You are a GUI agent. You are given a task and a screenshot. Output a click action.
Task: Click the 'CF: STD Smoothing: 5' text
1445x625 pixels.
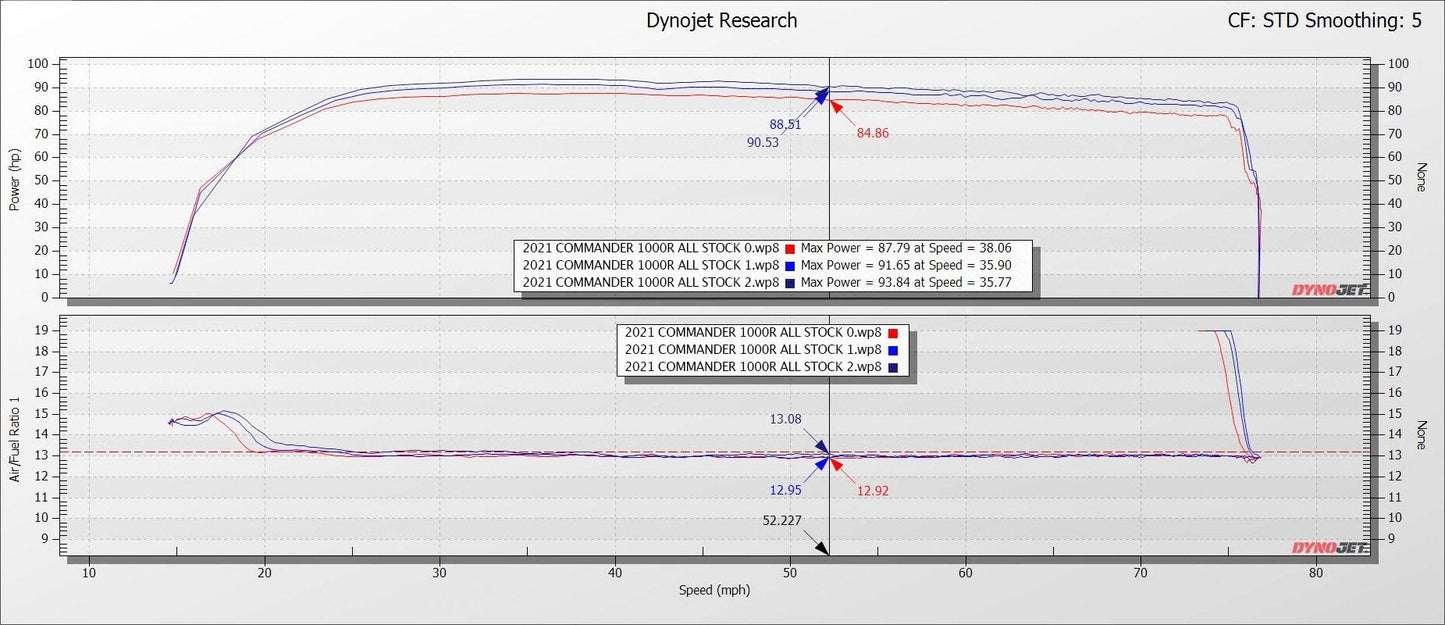(1324, 21)
